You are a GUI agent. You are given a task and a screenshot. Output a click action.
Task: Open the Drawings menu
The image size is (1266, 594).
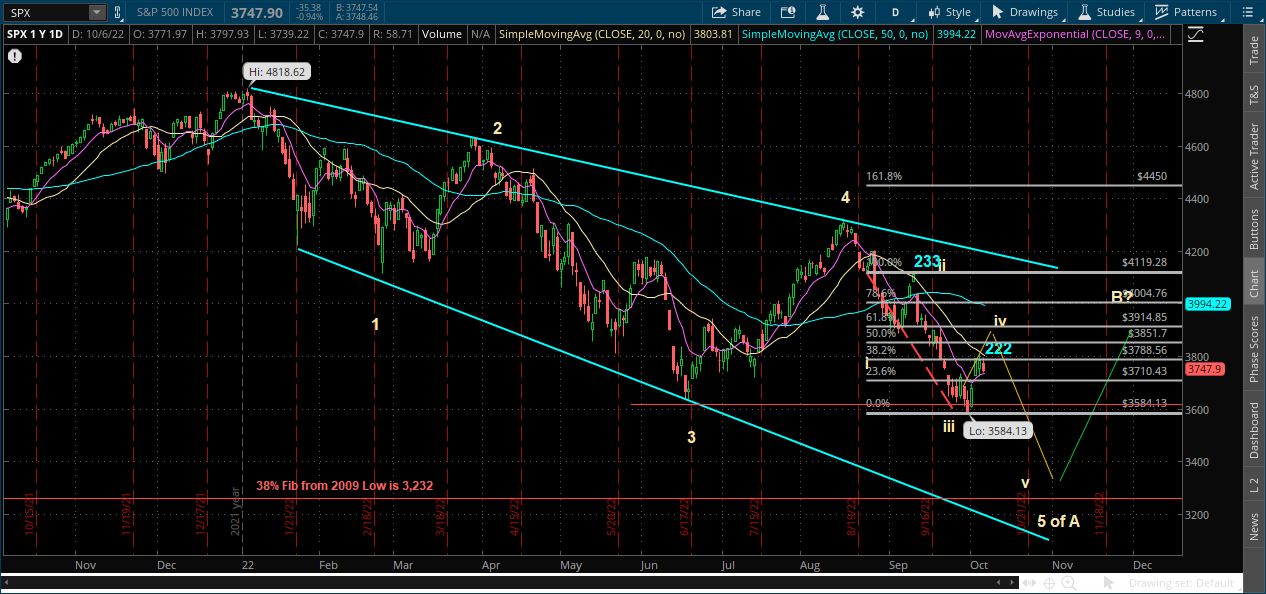tap(1025, 12)
